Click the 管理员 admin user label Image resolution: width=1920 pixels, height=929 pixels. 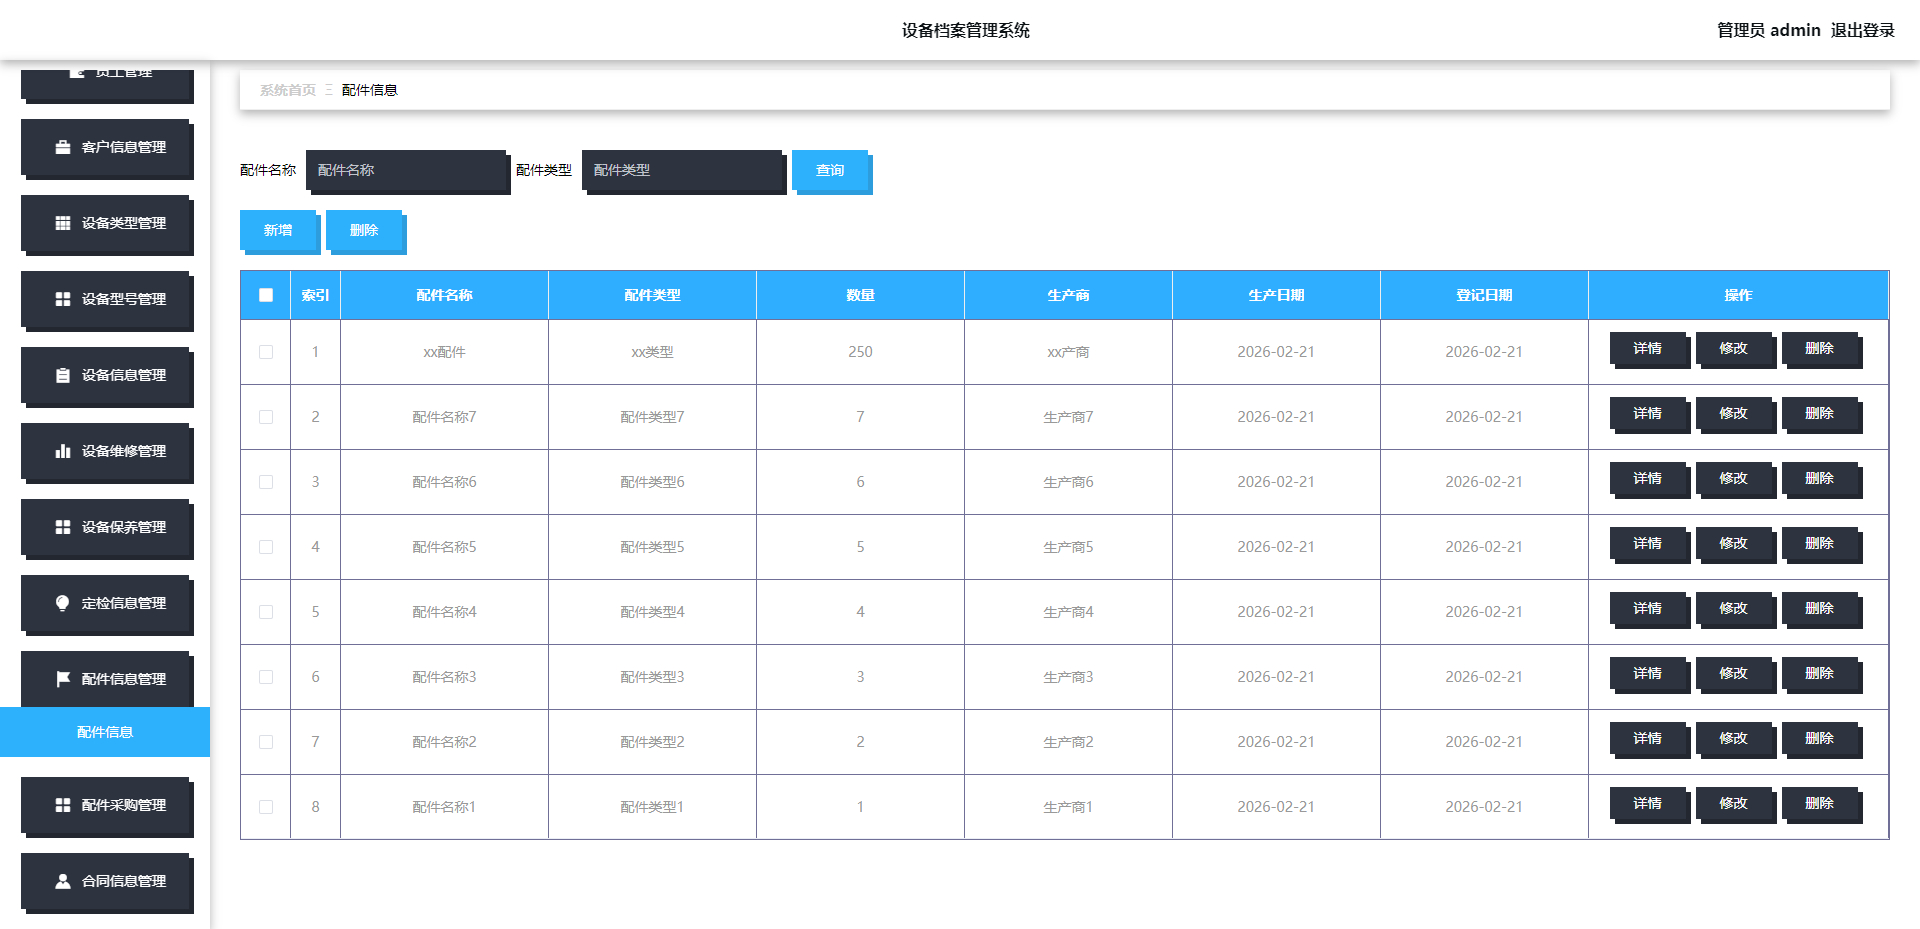(1768, 30)
